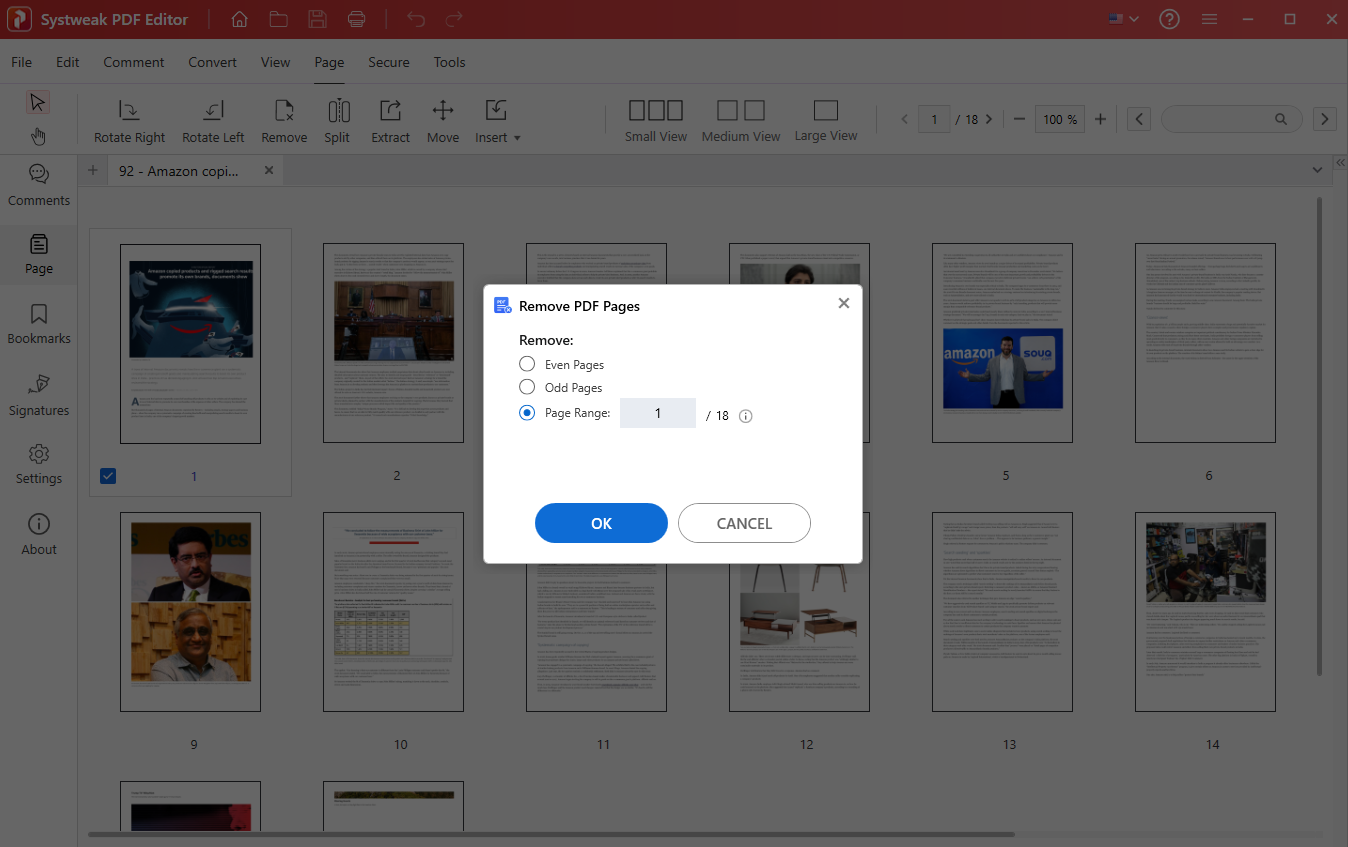The image size is (1348, 847).
Task: Select the Page Range radio button
Action: click(x=527, y=413)
